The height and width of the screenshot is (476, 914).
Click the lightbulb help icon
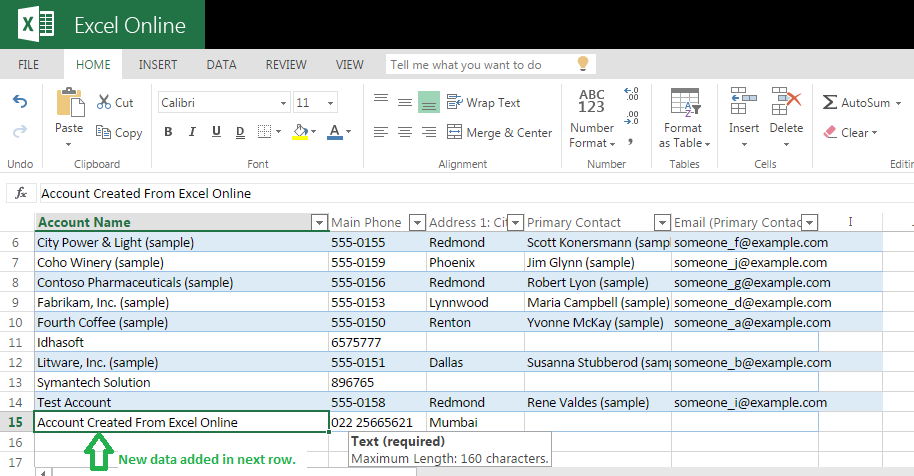(582, 64)
